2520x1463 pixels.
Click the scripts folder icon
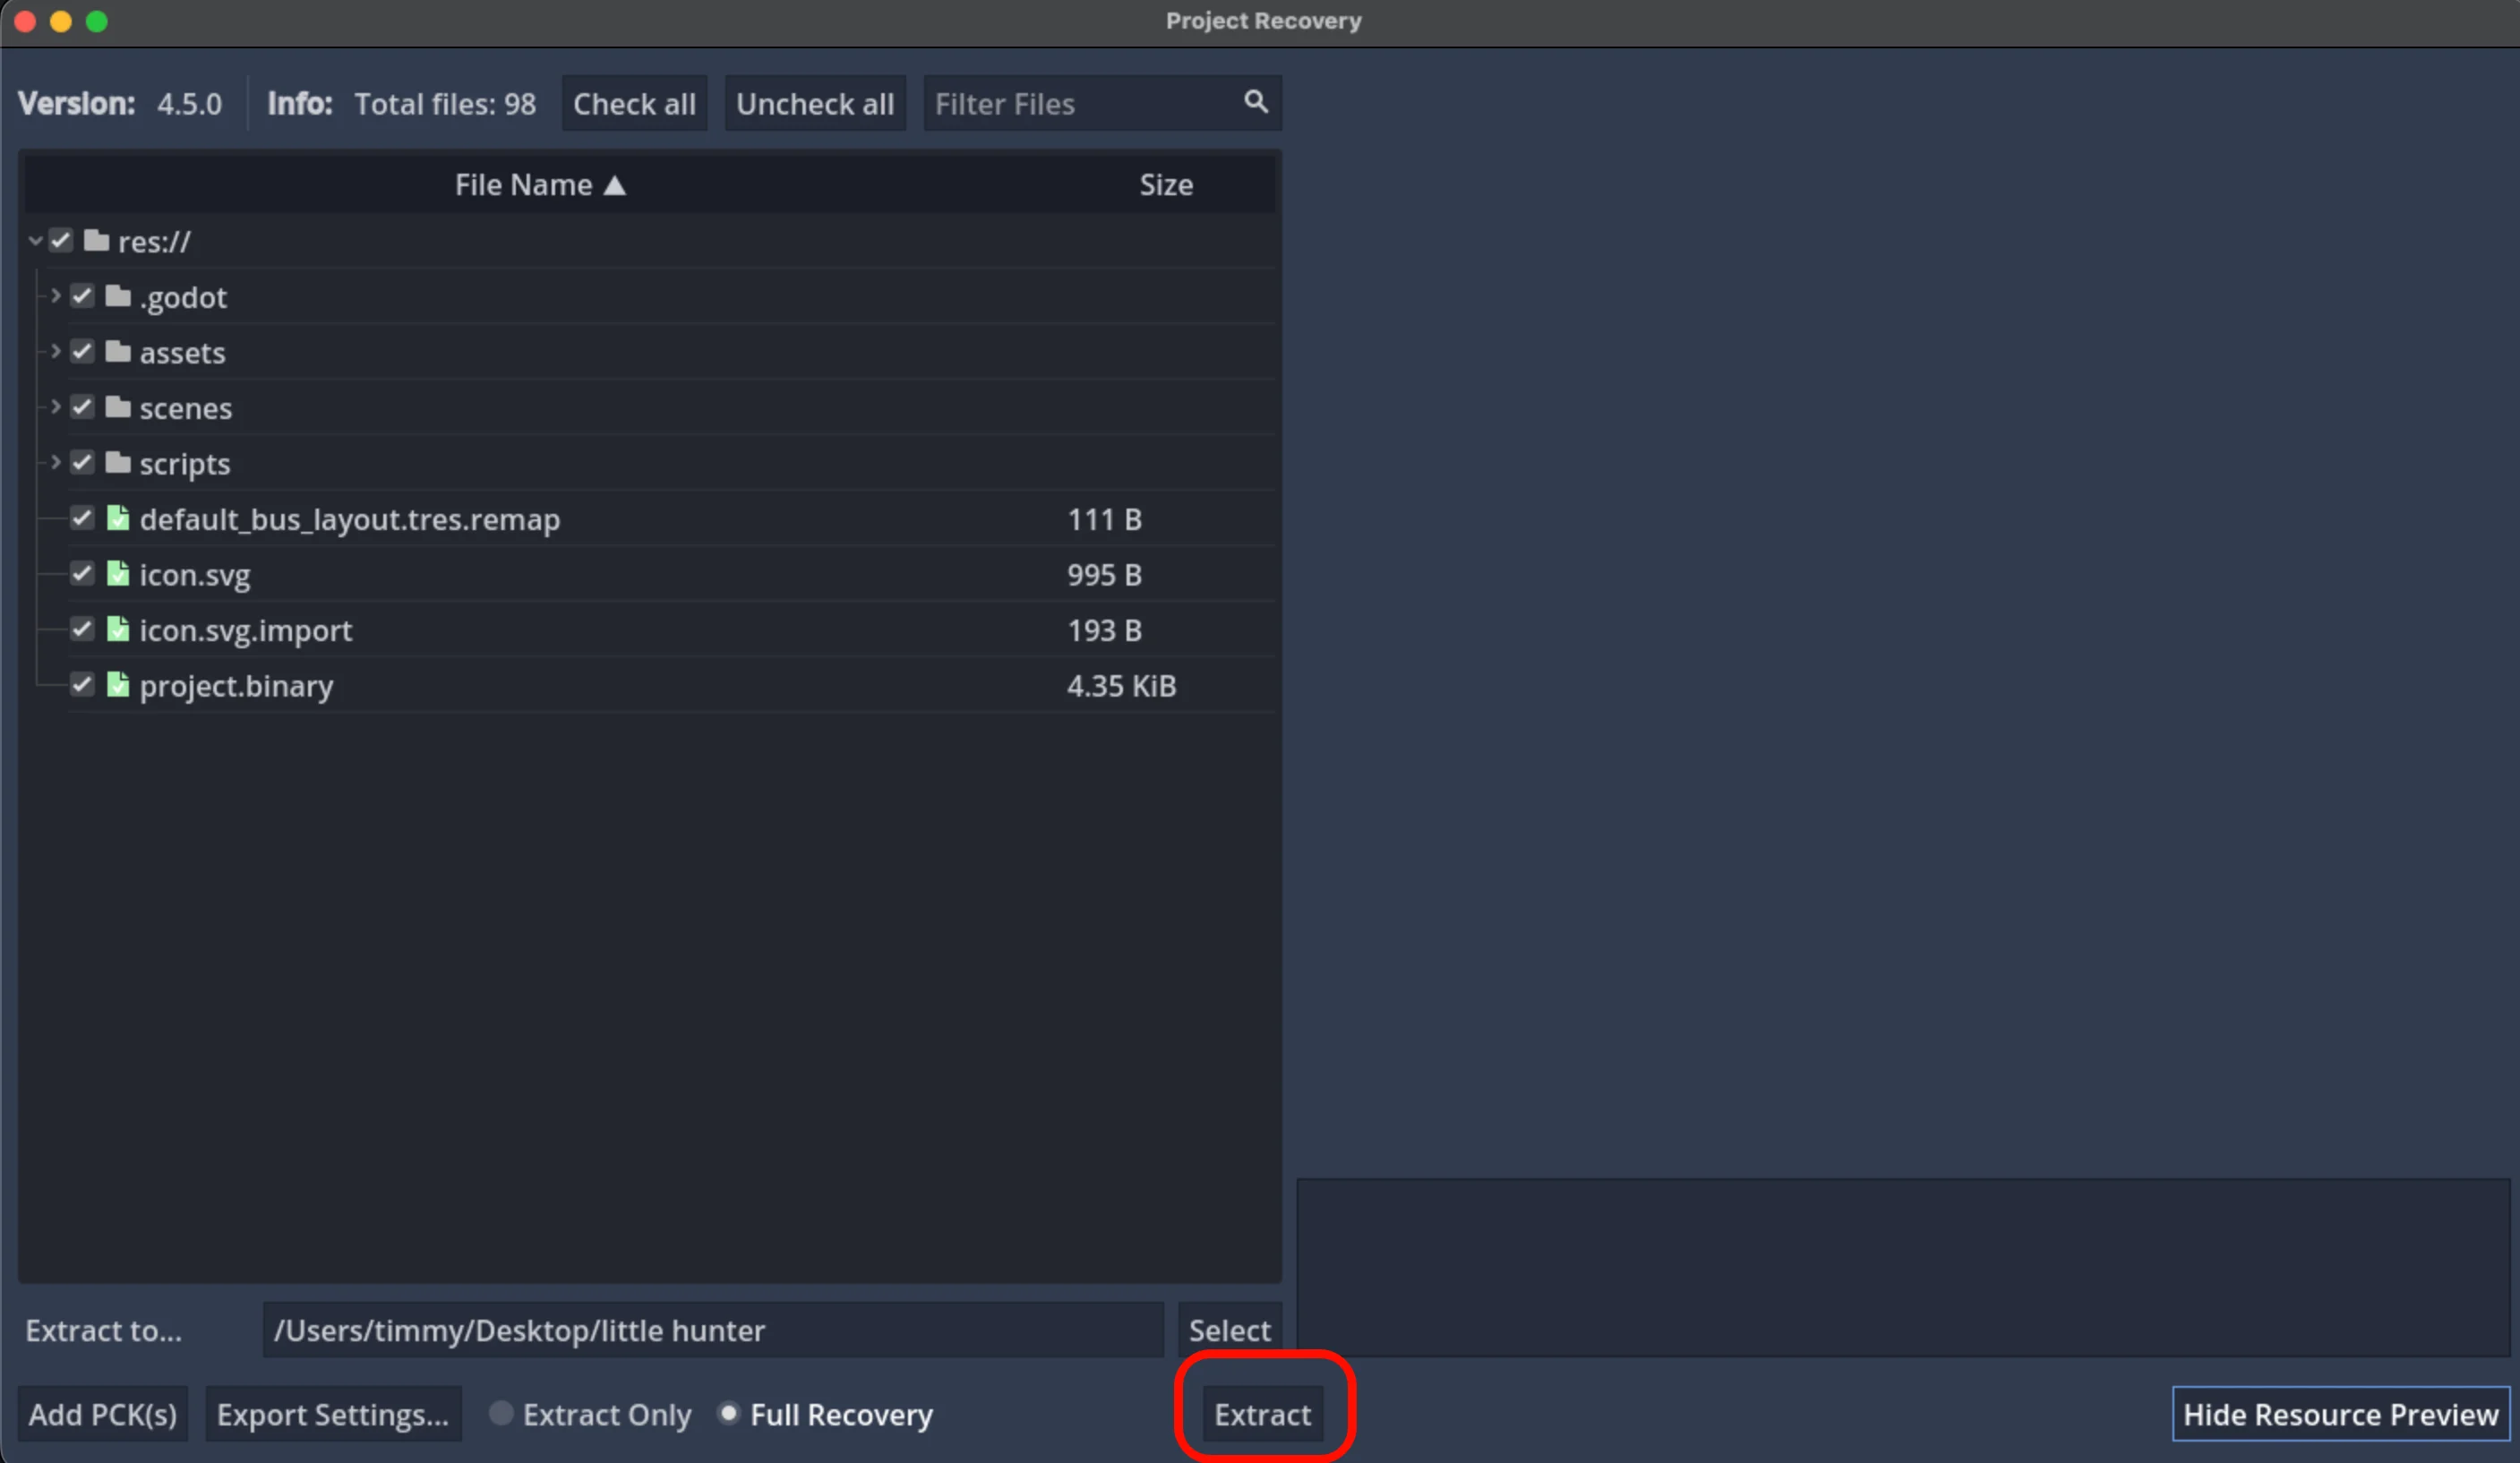click(x=118, y=463)
